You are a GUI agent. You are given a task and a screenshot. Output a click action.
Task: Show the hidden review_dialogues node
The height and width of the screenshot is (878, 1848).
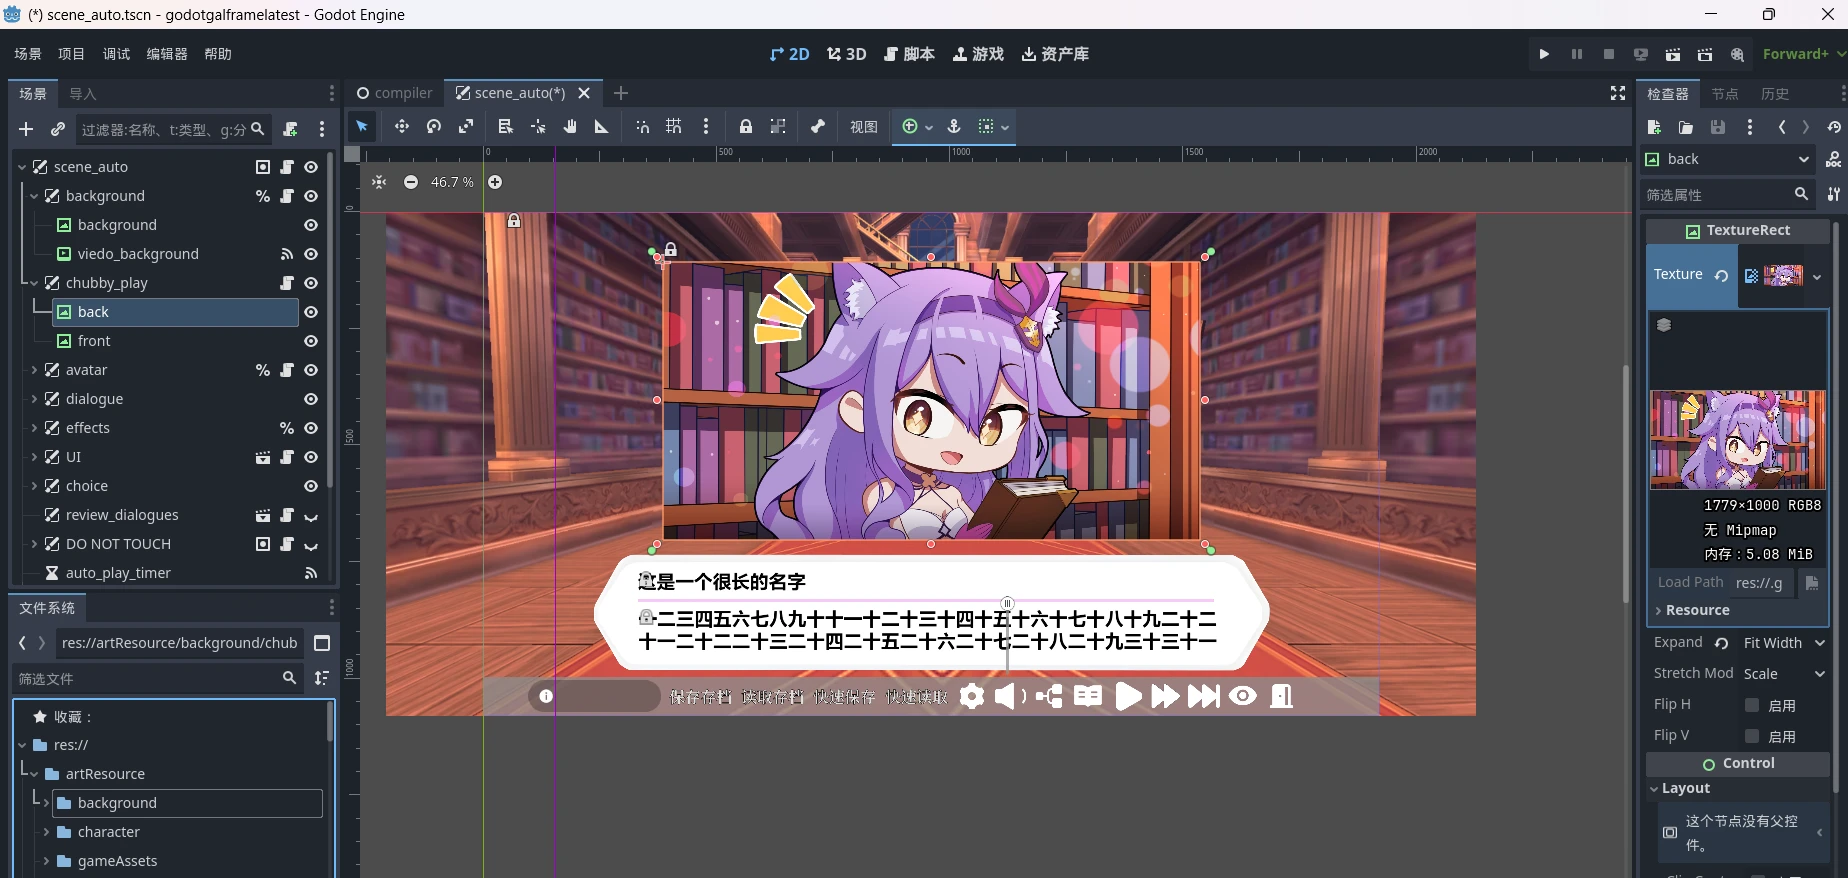point(311,516)
